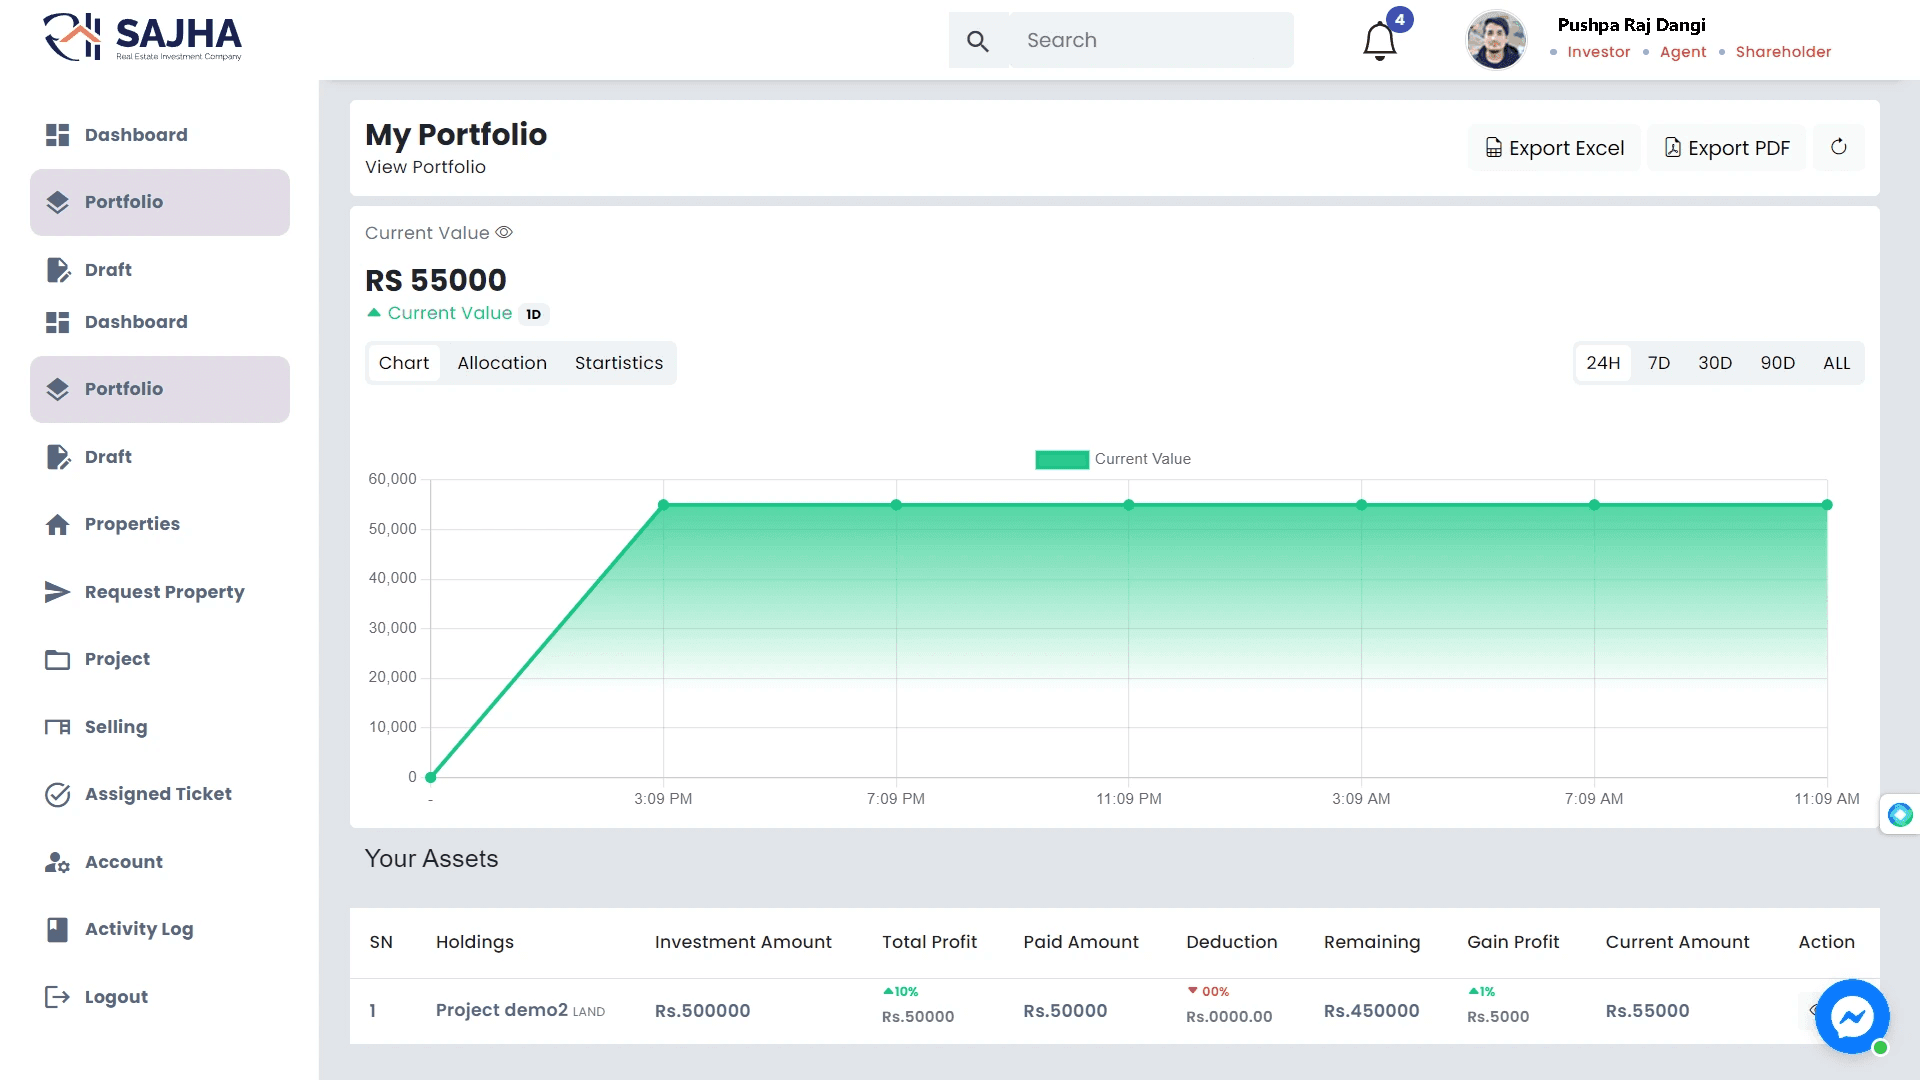The width and height of the screenshot is (1920, 1080).
Task: Click the Rs.55000 current amount cell
Action: (1647, 1011)
